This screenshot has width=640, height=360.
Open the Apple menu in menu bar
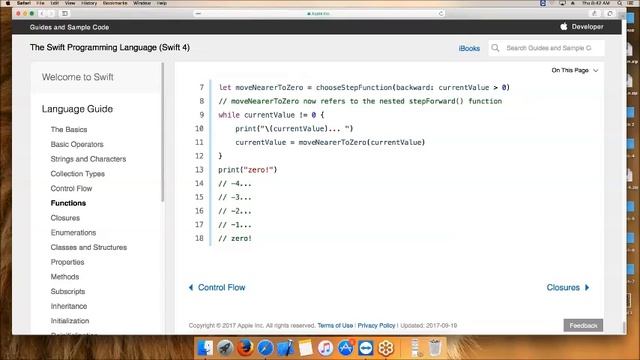coord(7,3)
